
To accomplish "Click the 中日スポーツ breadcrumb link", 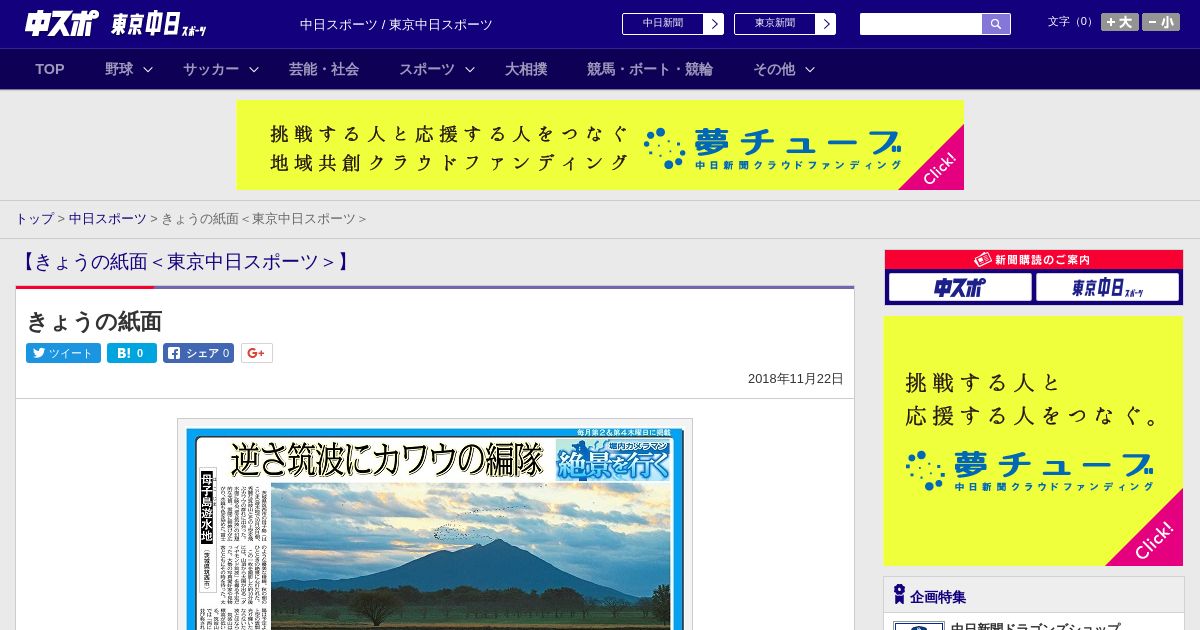I will click(107, 219).
